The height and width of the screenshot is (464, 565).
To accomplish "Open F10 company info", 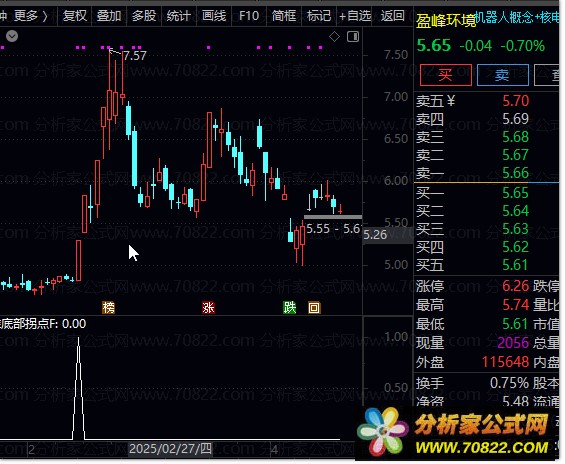I will [249, 16].
